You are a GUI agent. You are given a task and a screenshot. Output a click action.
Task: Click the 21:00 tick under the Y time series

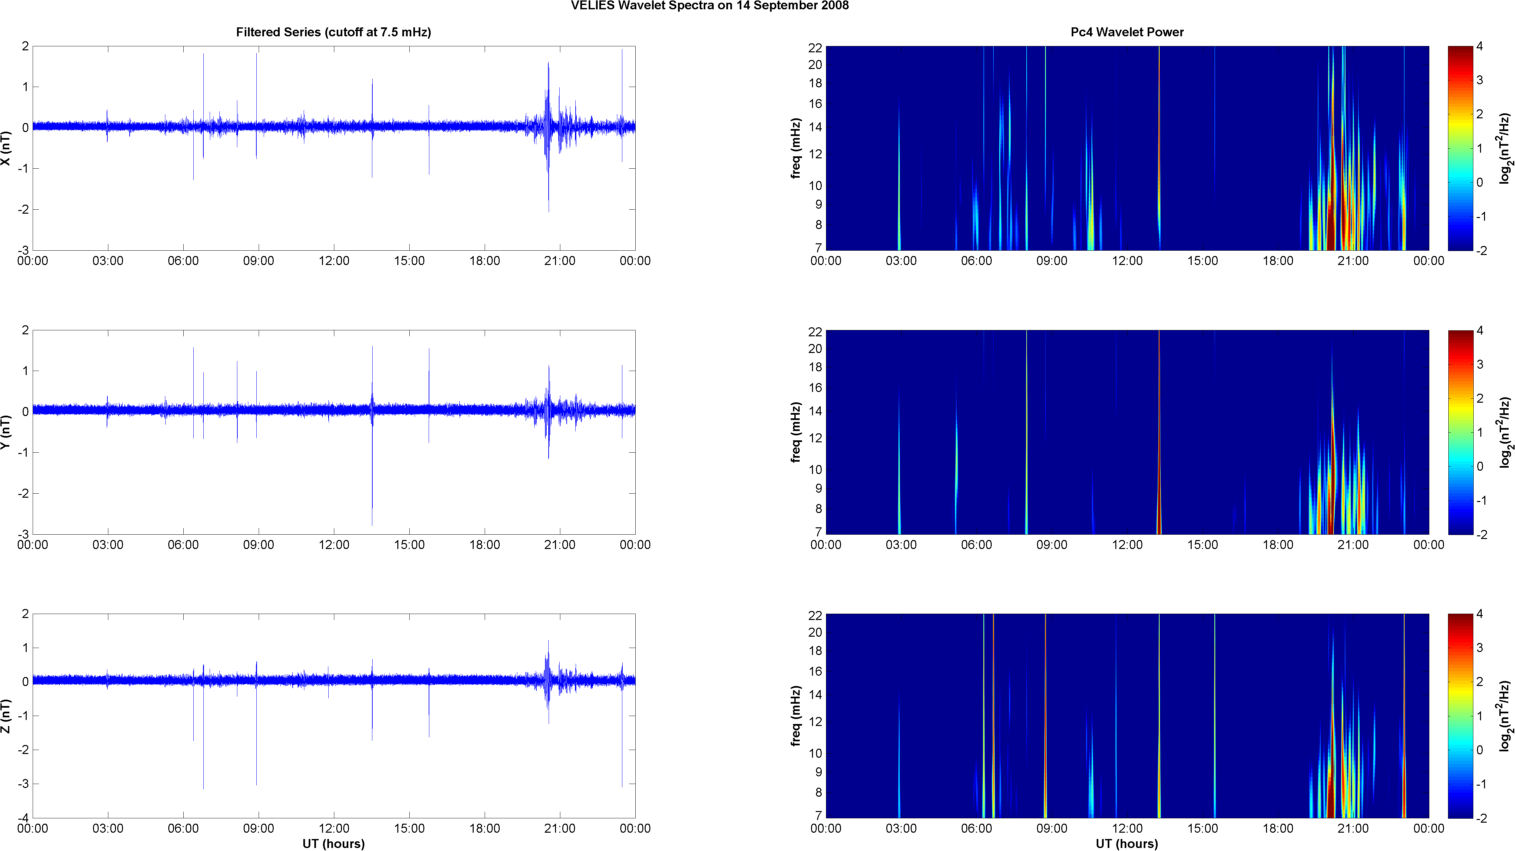(560, 545)
